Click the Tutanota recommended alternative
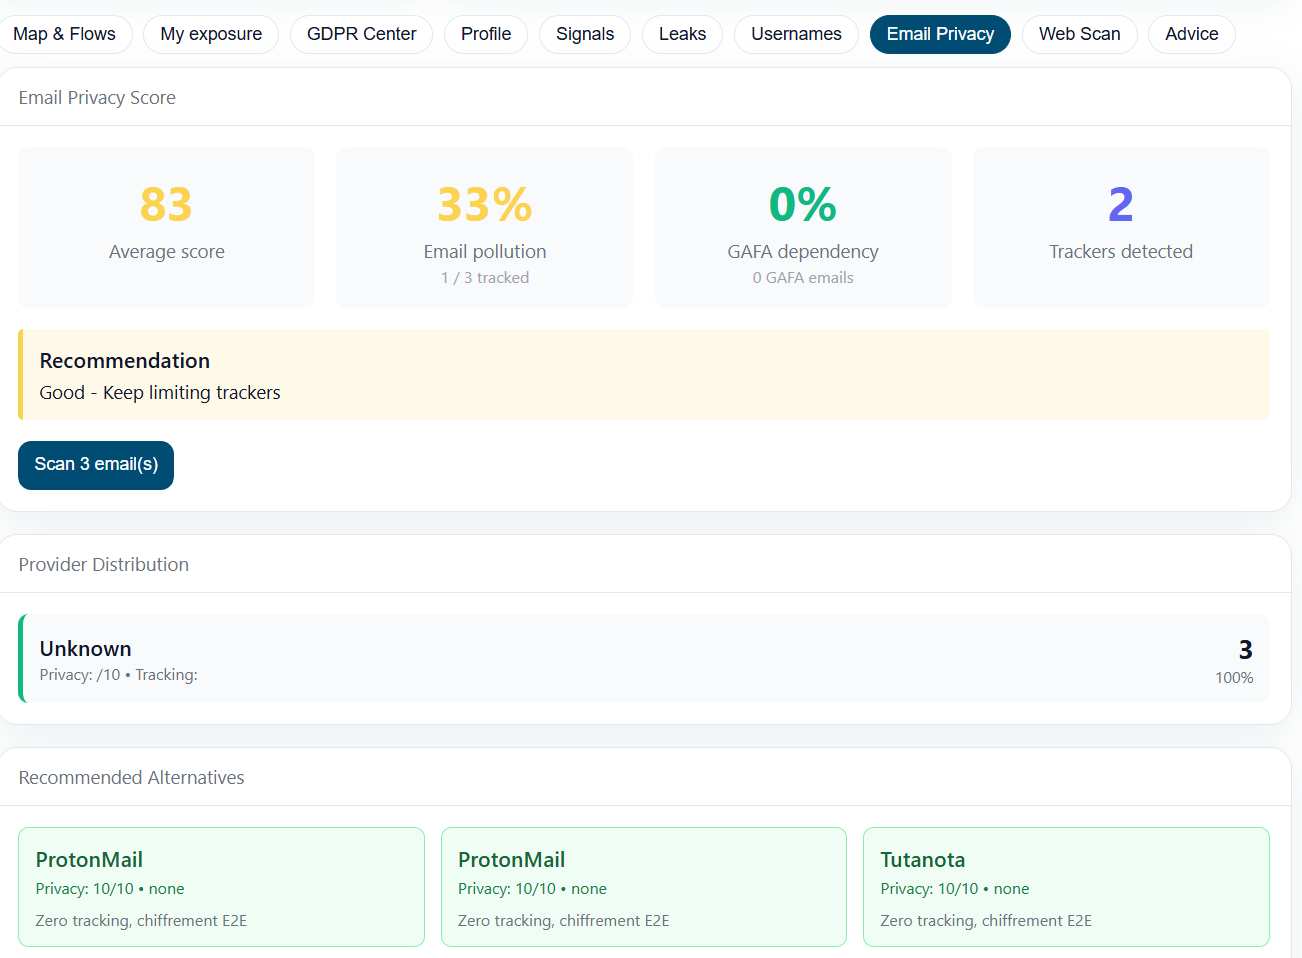The width and height of the screenshot is (1302, 958). tap(1066, 887)
